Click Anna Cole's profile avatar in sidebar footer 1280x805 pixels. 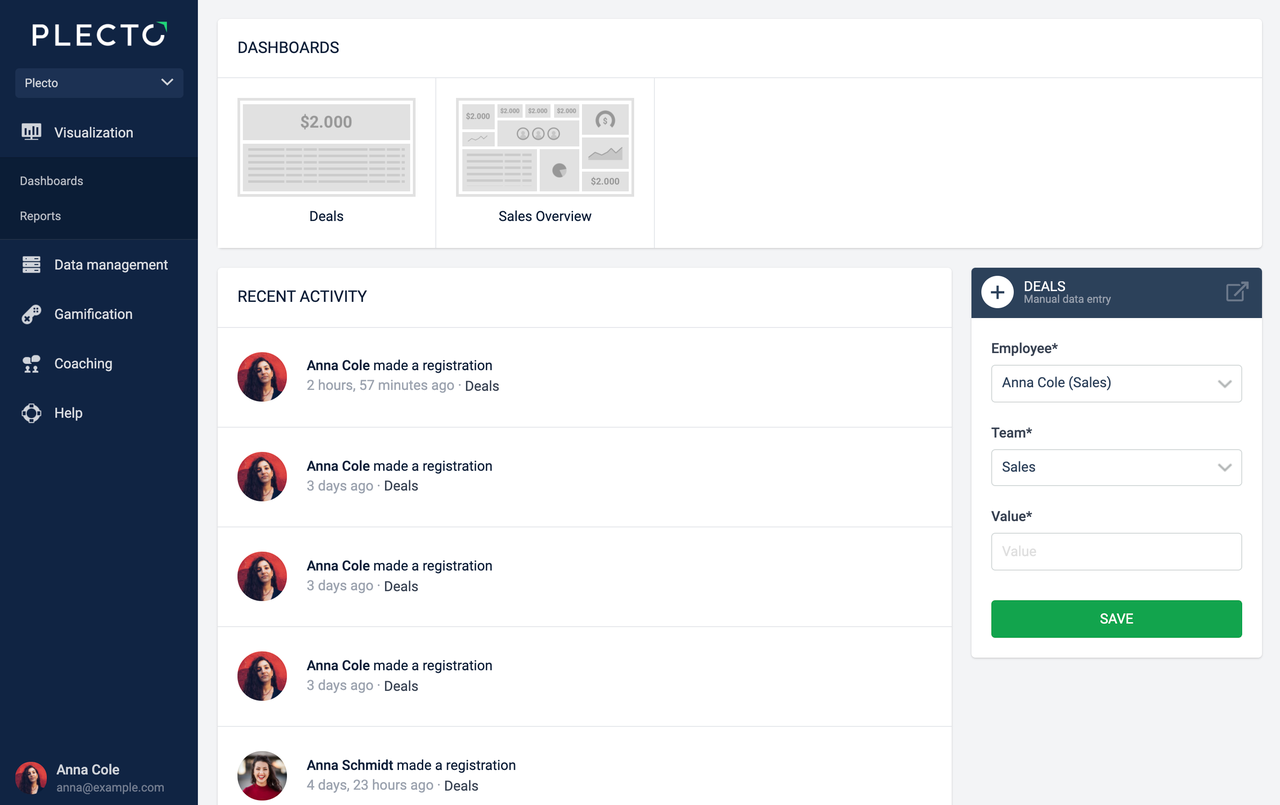(31, 778)
